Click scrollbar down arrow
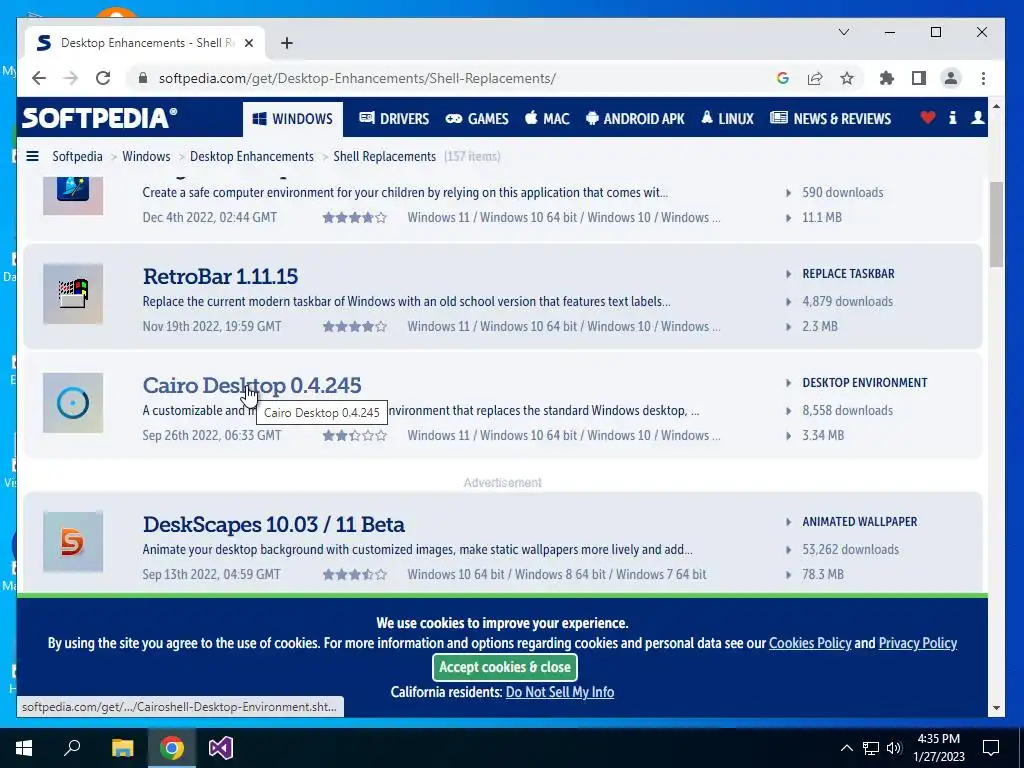 (996, 708)
